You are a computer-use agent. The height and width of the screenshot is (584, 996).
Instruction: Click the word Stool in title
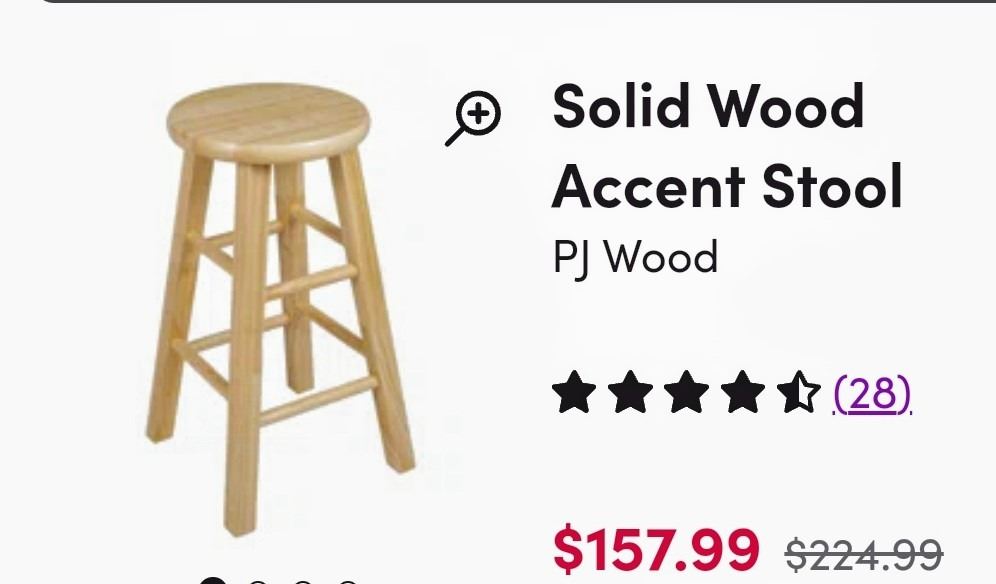832,186
